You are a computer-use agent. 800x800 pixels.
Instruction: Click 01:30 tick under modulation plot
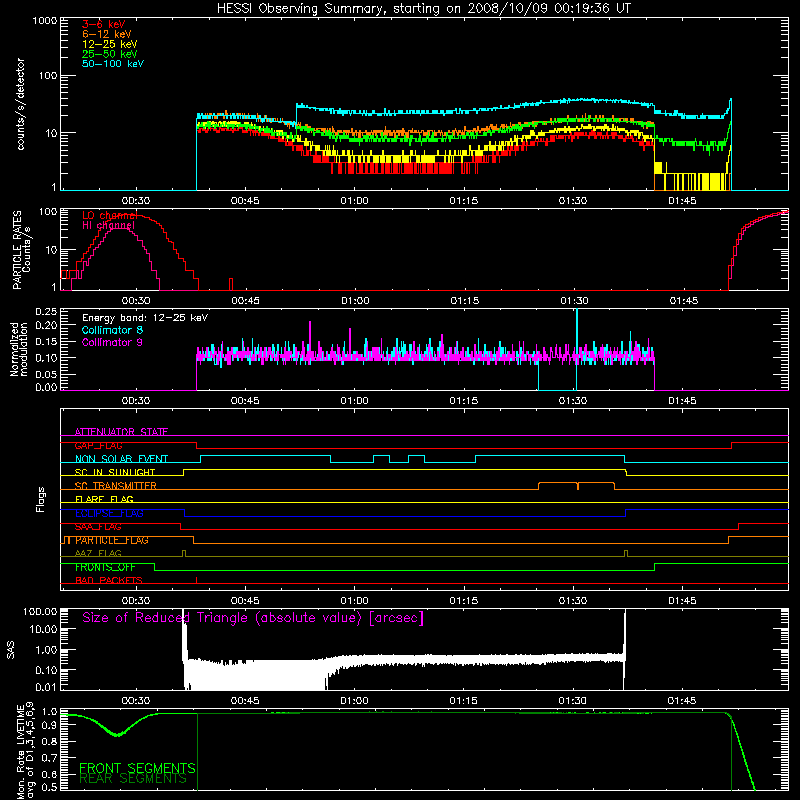(x=573, y=401)
